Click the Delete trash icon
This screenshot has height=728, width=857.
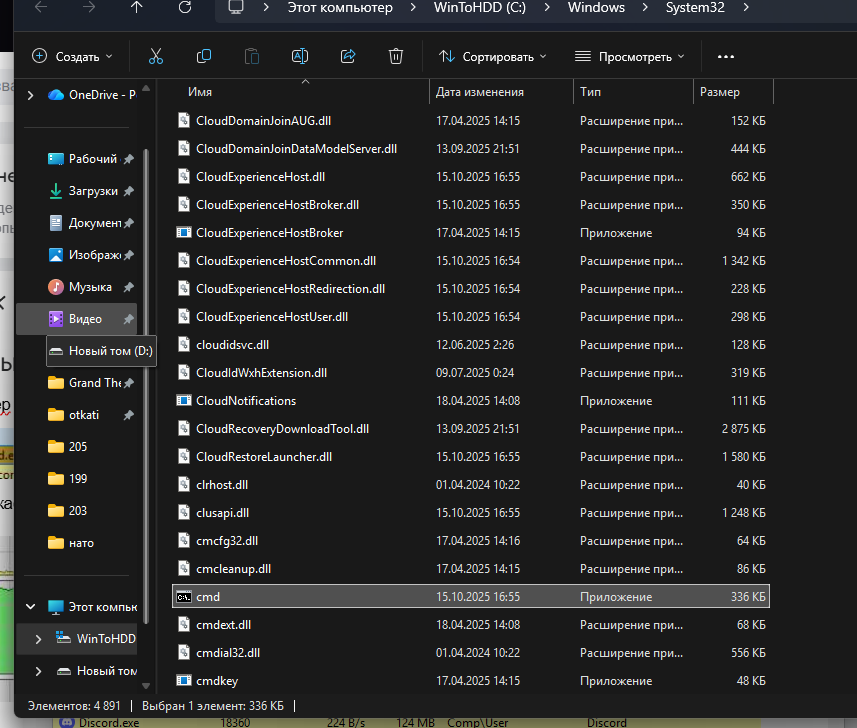[396, 56]
